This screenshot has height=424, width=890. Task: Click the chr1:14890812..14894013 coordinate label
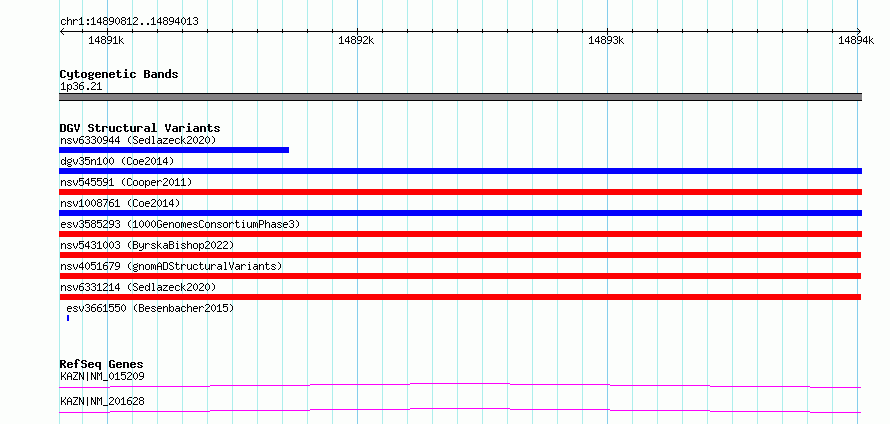(x=129, y=22)
